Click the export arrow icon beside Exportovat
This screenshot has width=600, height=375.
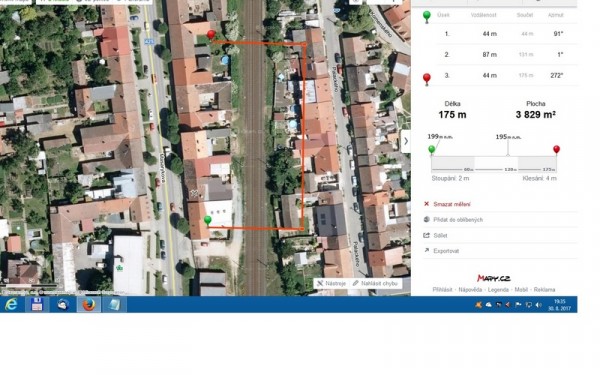click(x=427, y=251)
